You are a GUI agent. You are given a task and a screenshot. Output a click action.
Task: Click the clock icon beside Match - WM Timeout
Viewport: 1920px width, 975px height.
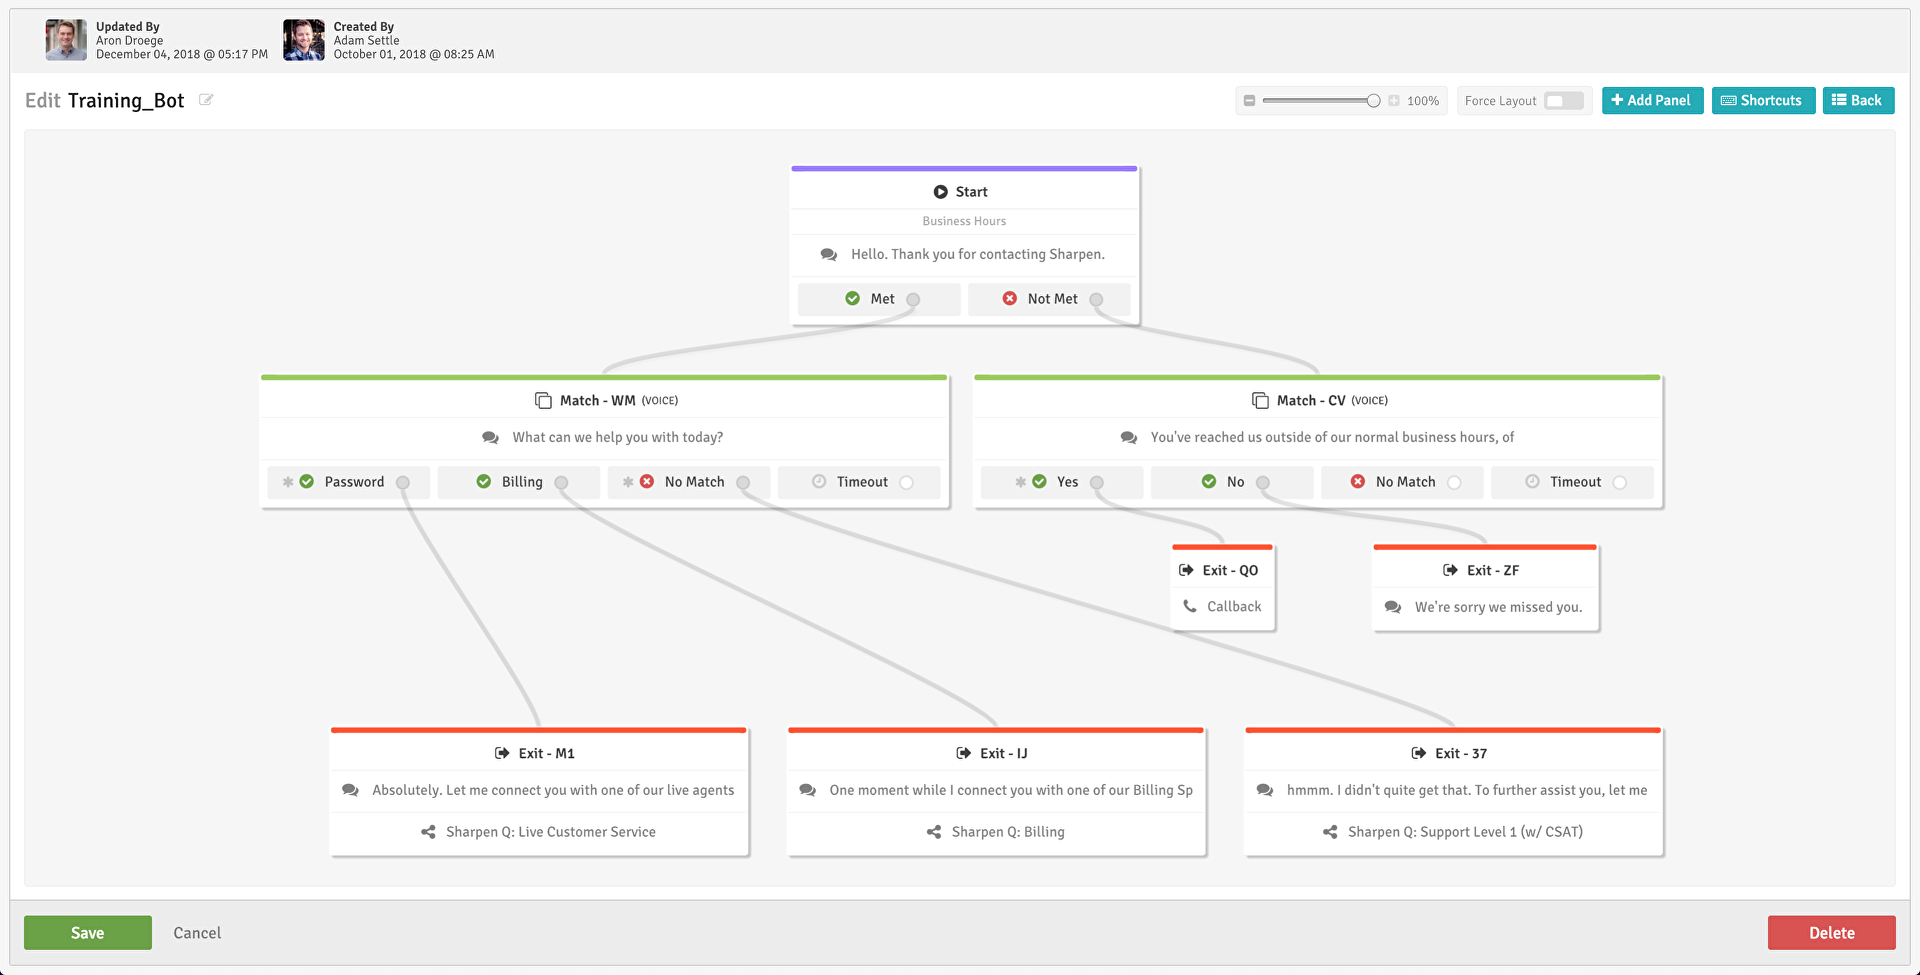click(819, 481)
